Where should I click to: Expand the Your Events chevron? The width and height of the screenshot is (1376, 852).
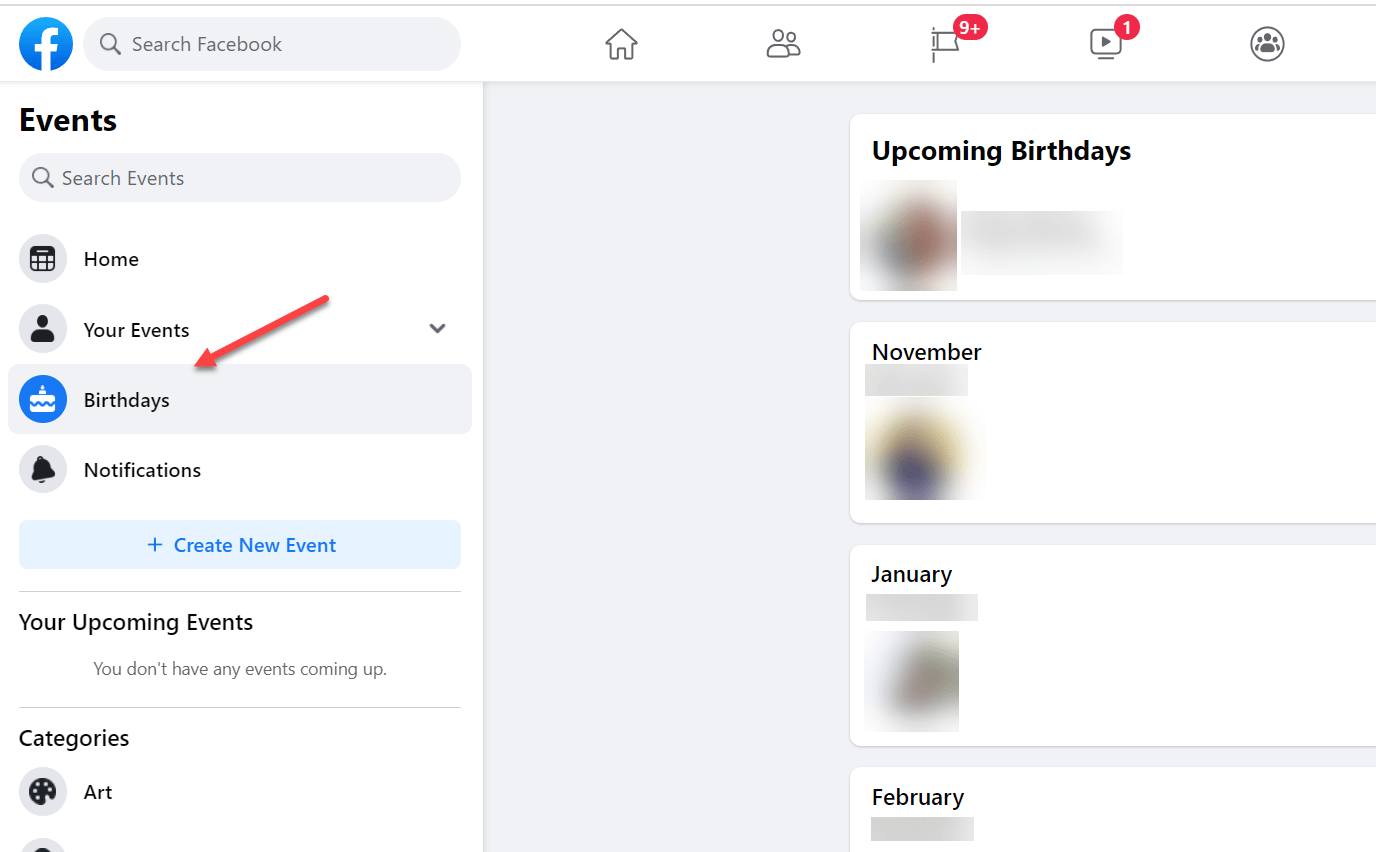pyautogui.click(x=437, y=329)
